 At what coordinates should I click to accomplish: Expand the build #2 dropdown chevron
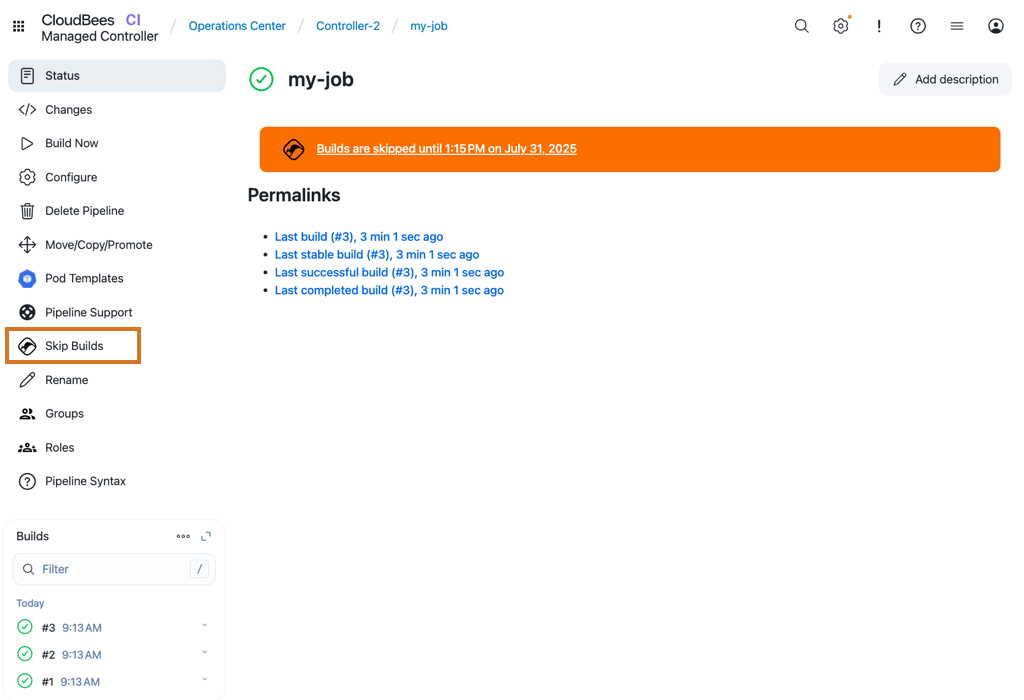tap(204, 652)
